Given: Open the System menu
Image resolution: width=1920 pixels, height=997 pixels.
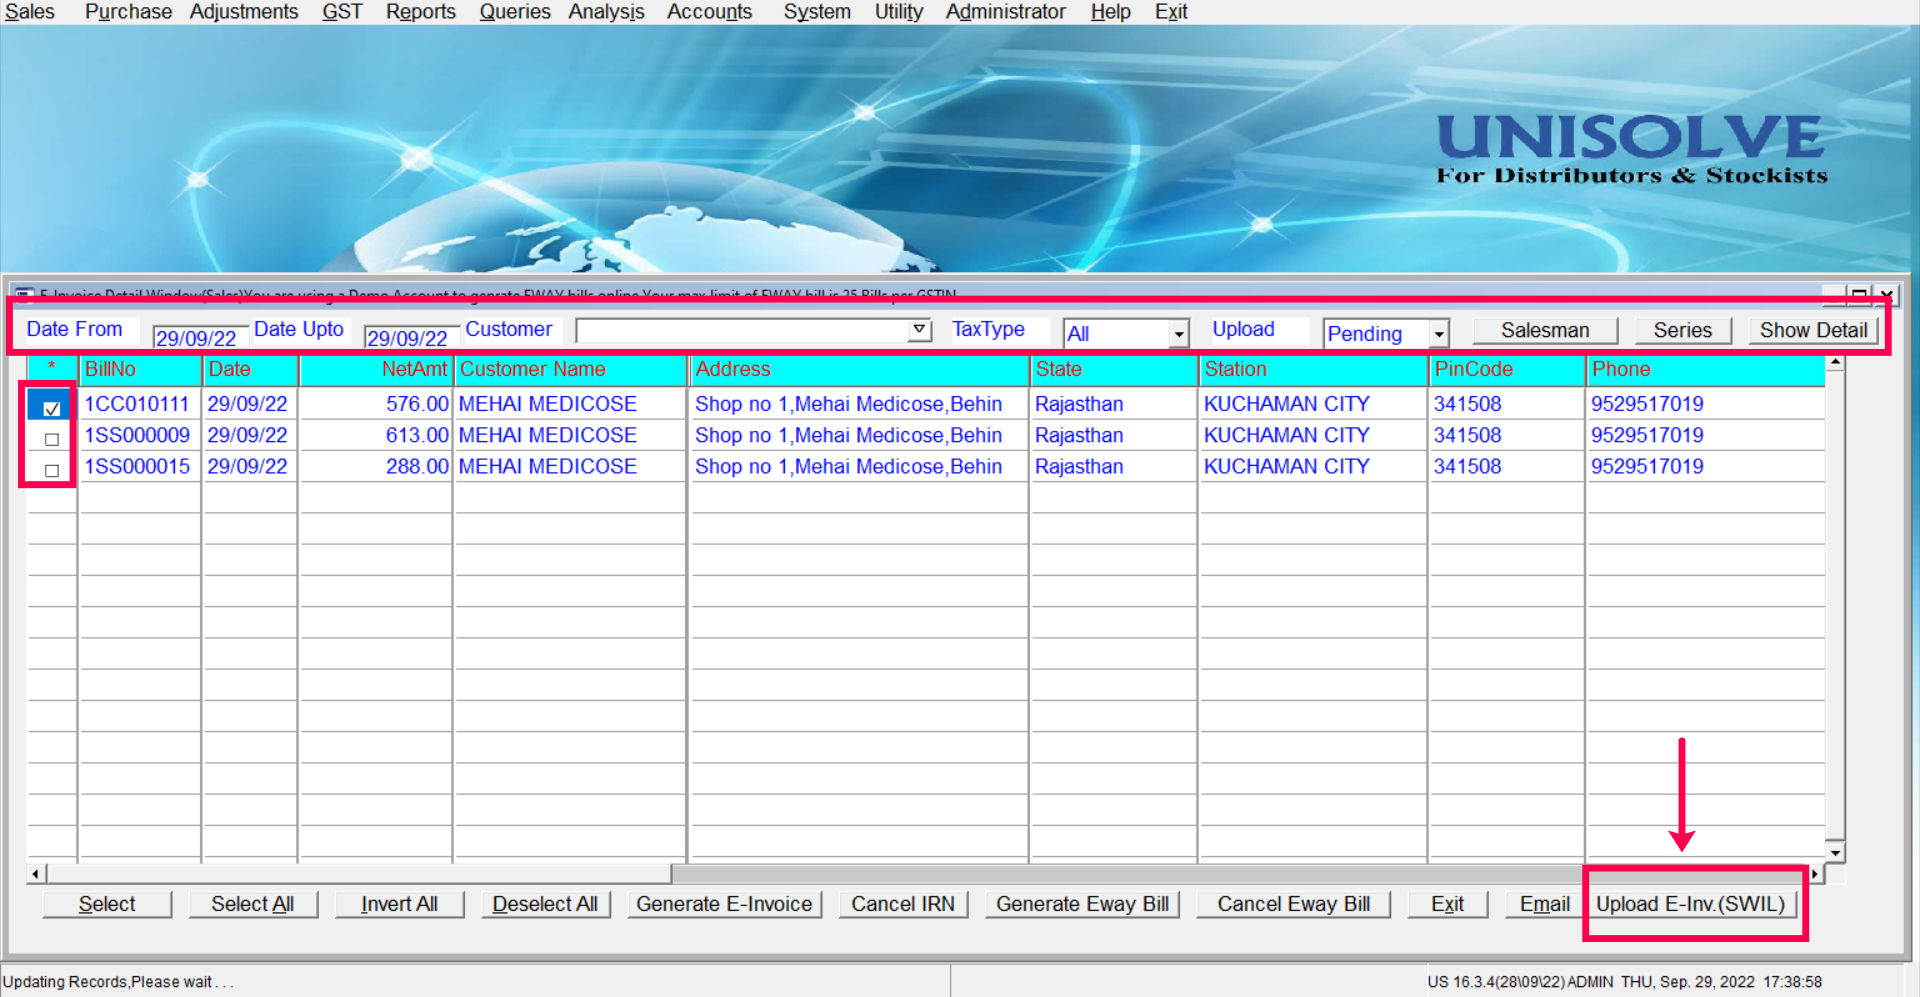Looking at the screenshot, I should click(x=817, y=12).
